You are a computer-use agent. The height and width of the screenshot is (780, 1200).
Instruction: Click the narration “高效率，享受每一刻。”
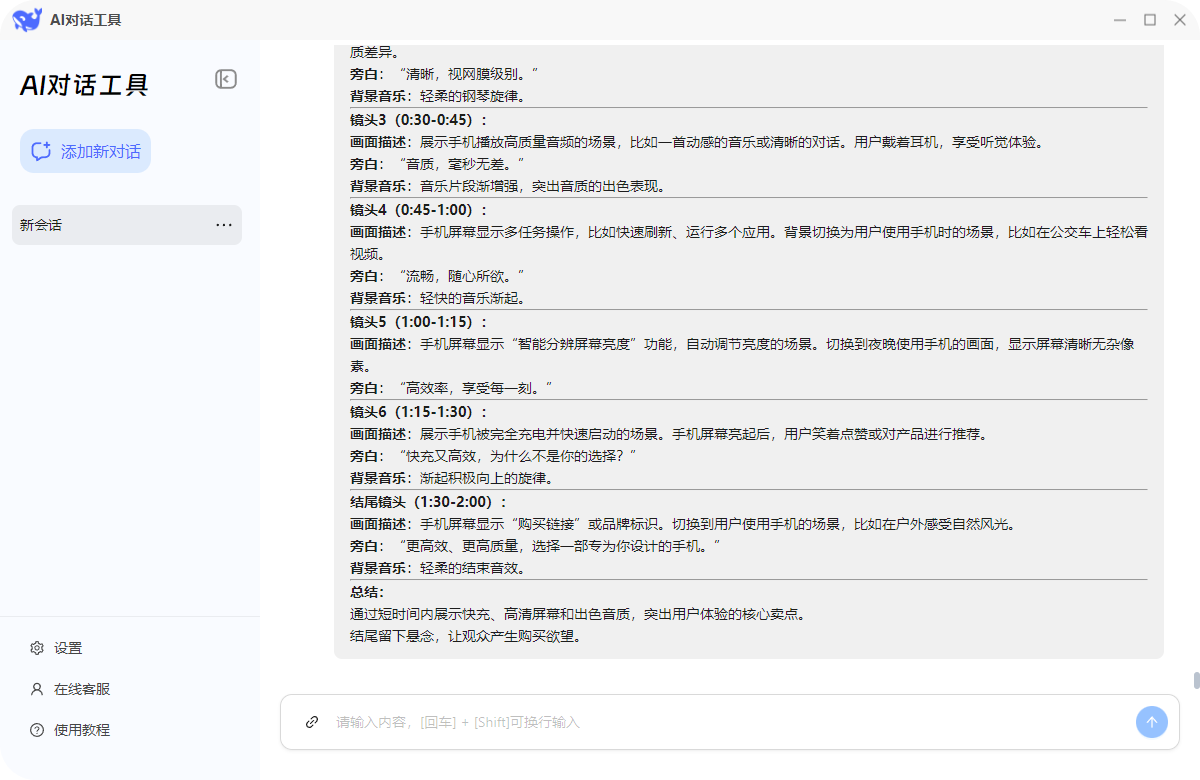pyautogui.click(x=475, y=388)
